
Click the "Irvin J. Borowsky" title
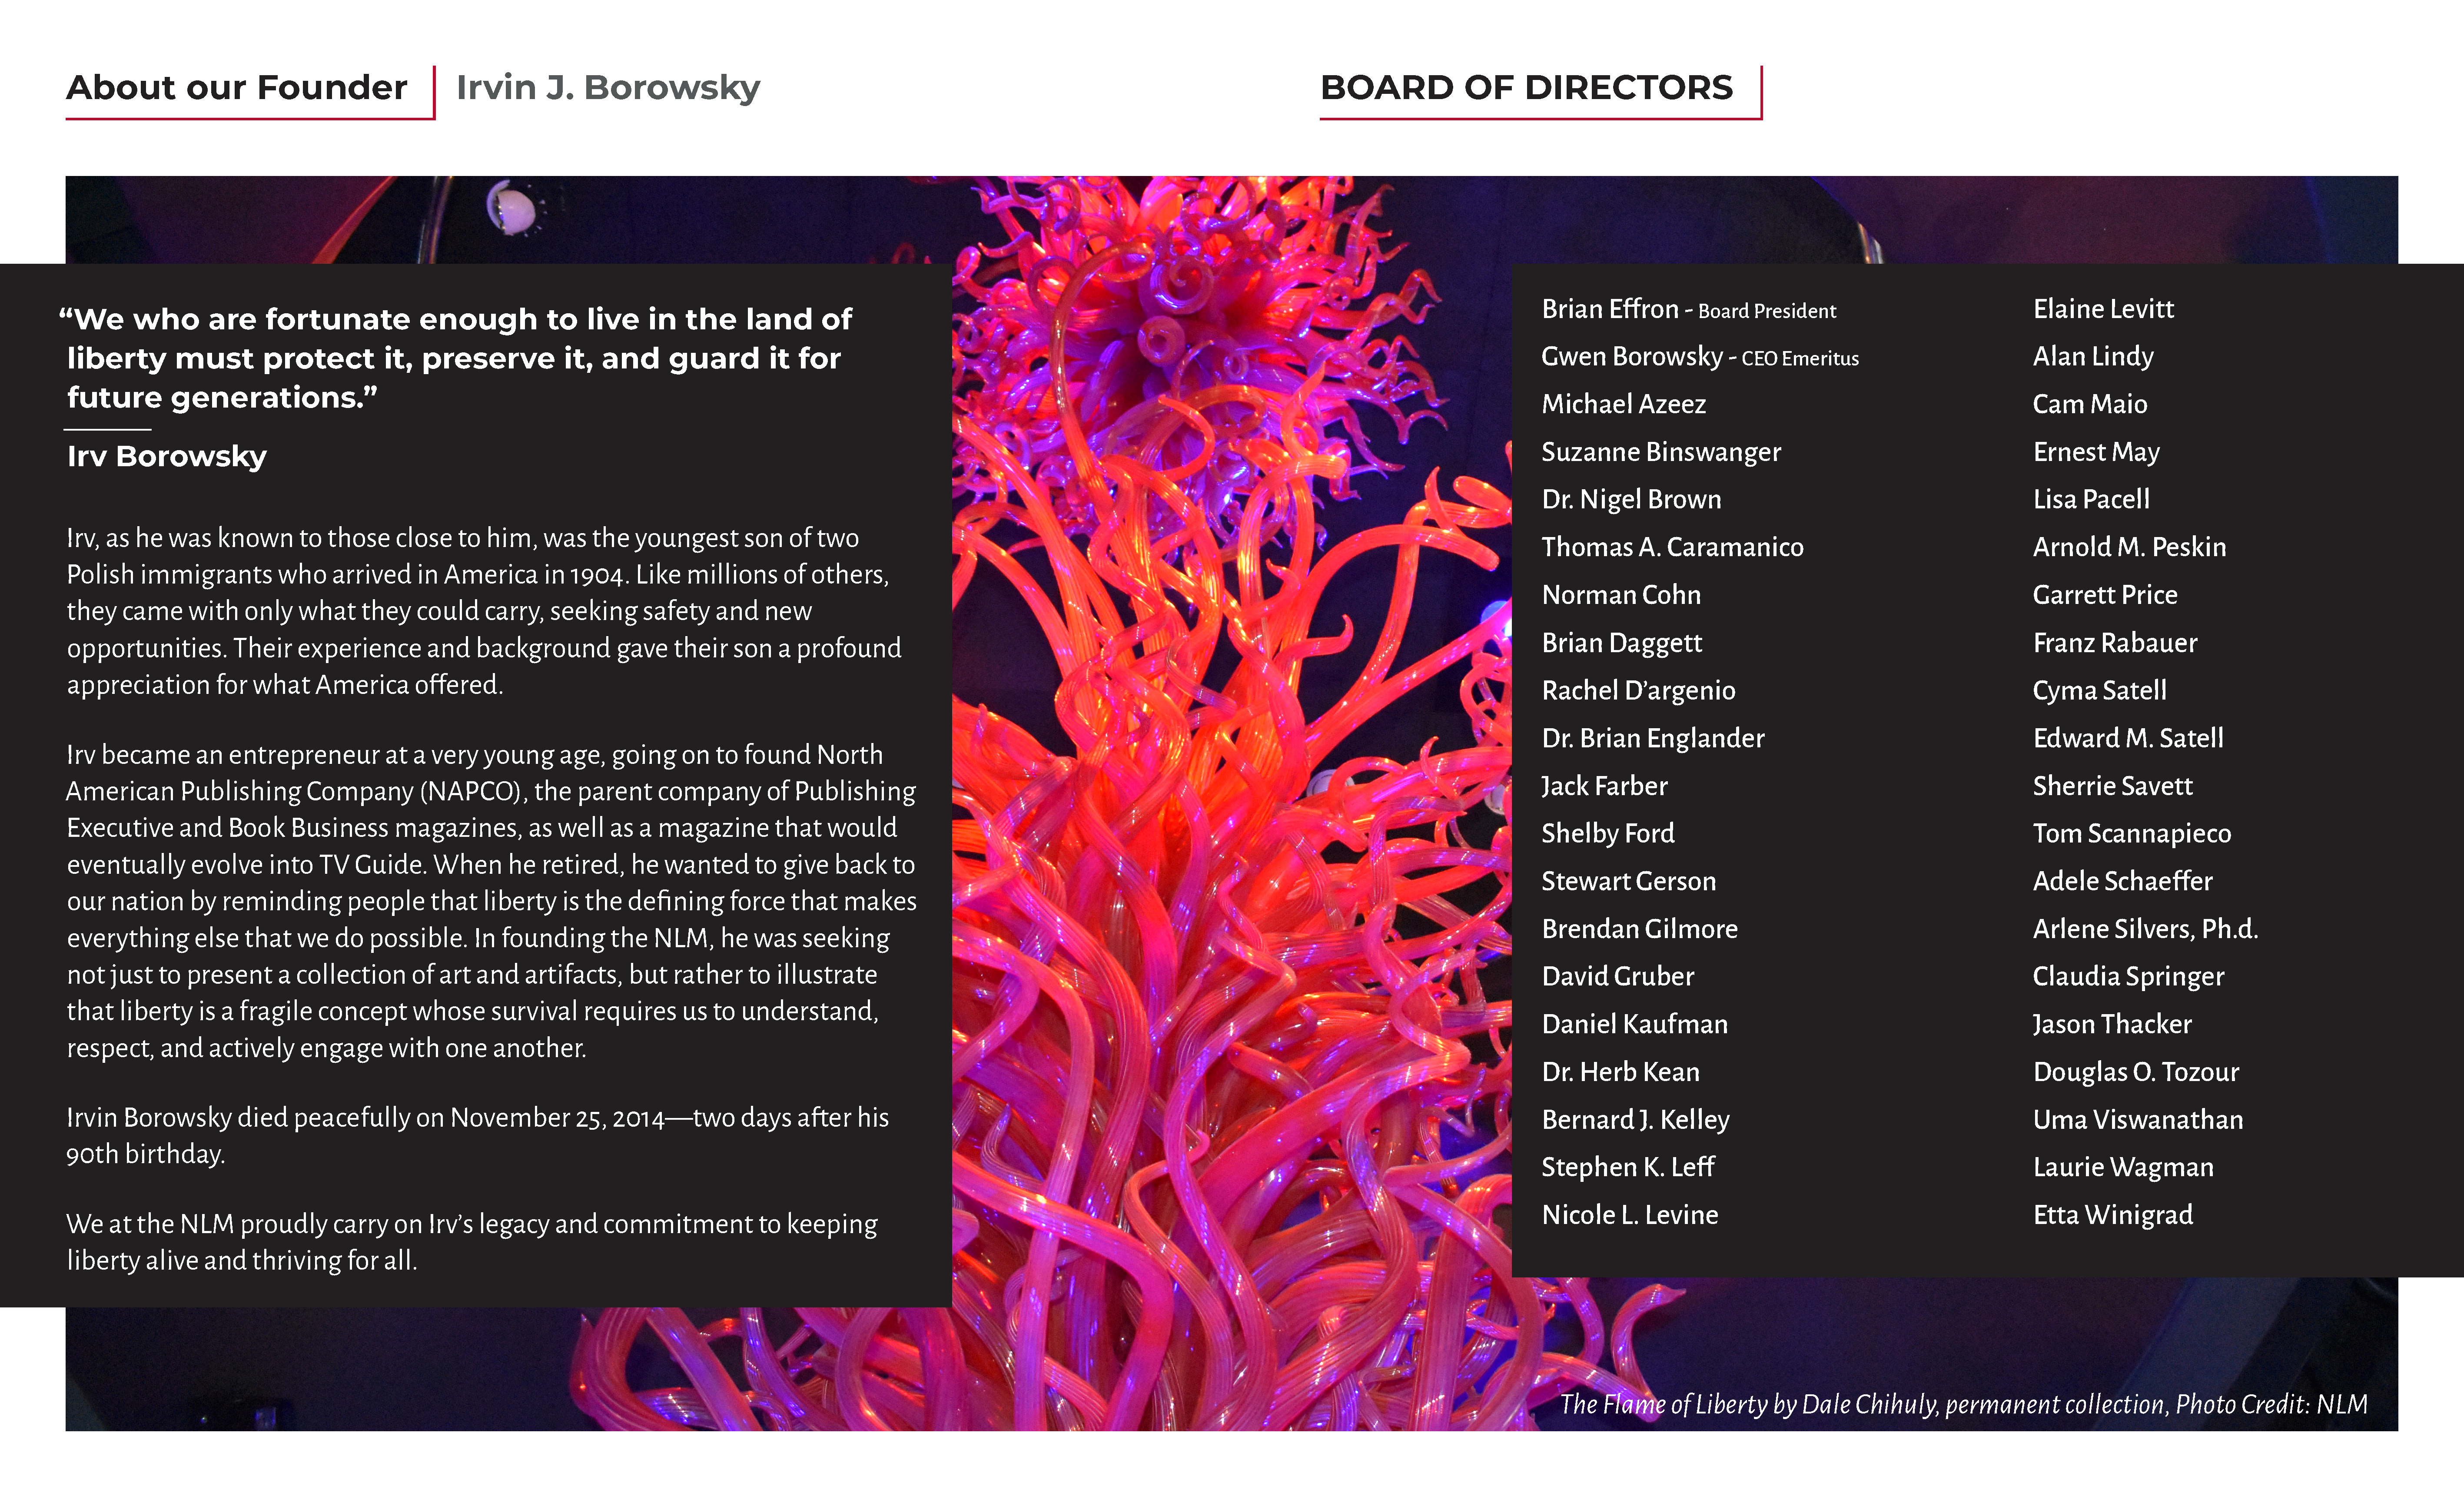pos(608,88)
